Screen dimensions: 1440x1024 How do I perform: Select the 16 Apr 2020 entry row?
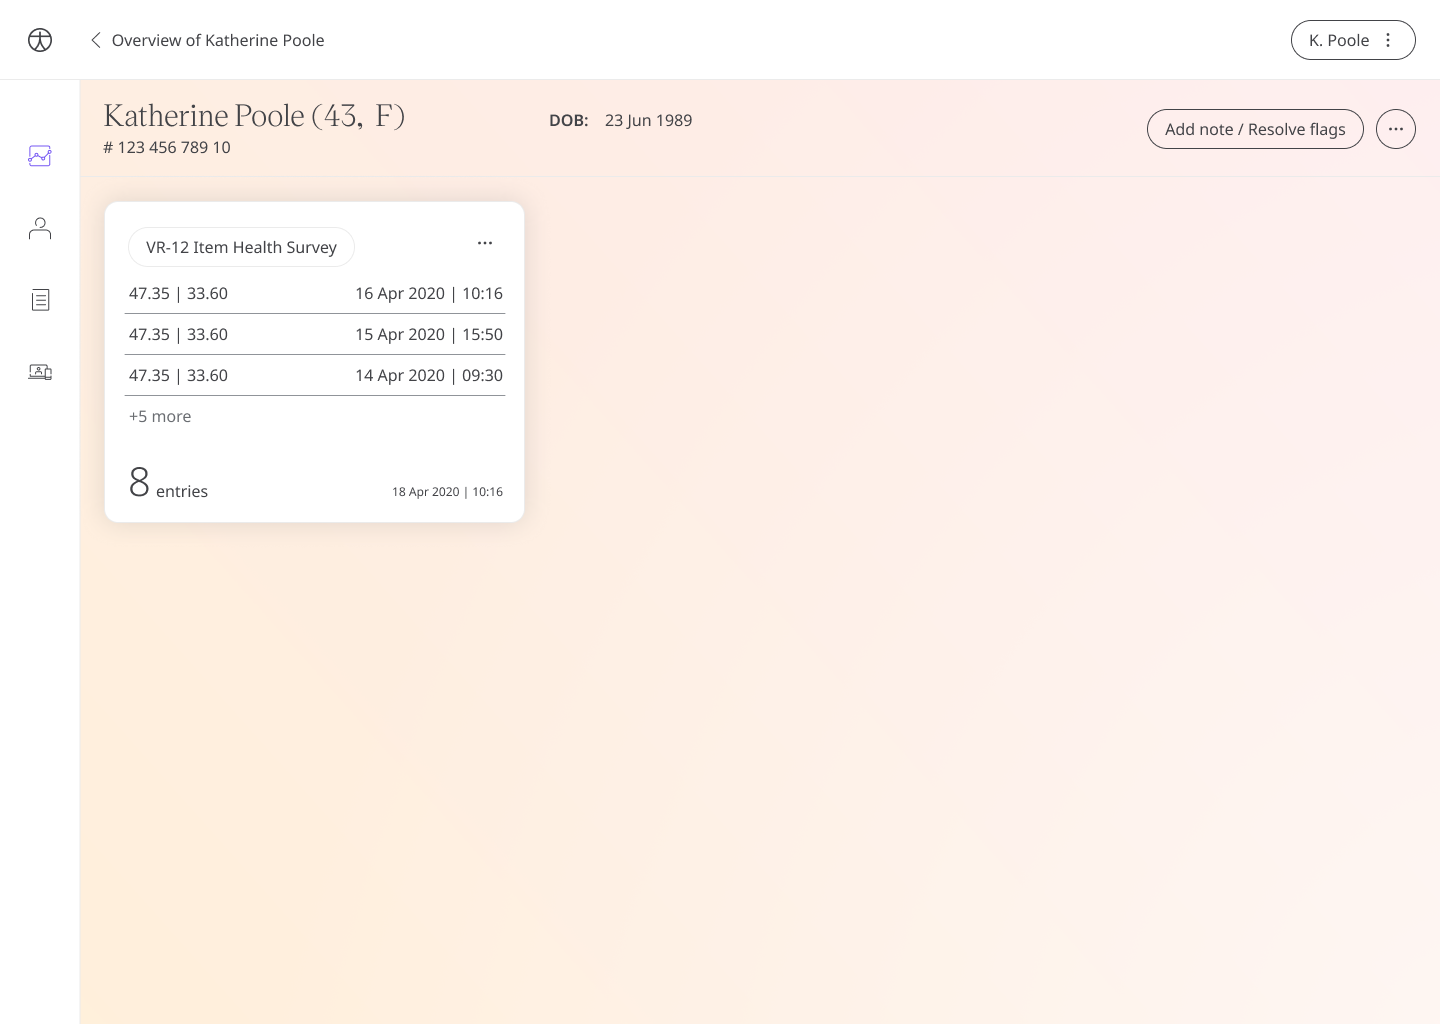315,293
